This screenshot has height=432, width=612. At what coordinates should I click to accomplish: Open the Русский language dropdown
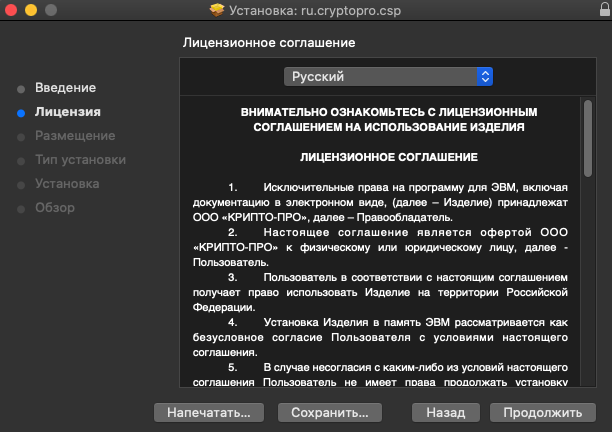(x=388, y=76)
